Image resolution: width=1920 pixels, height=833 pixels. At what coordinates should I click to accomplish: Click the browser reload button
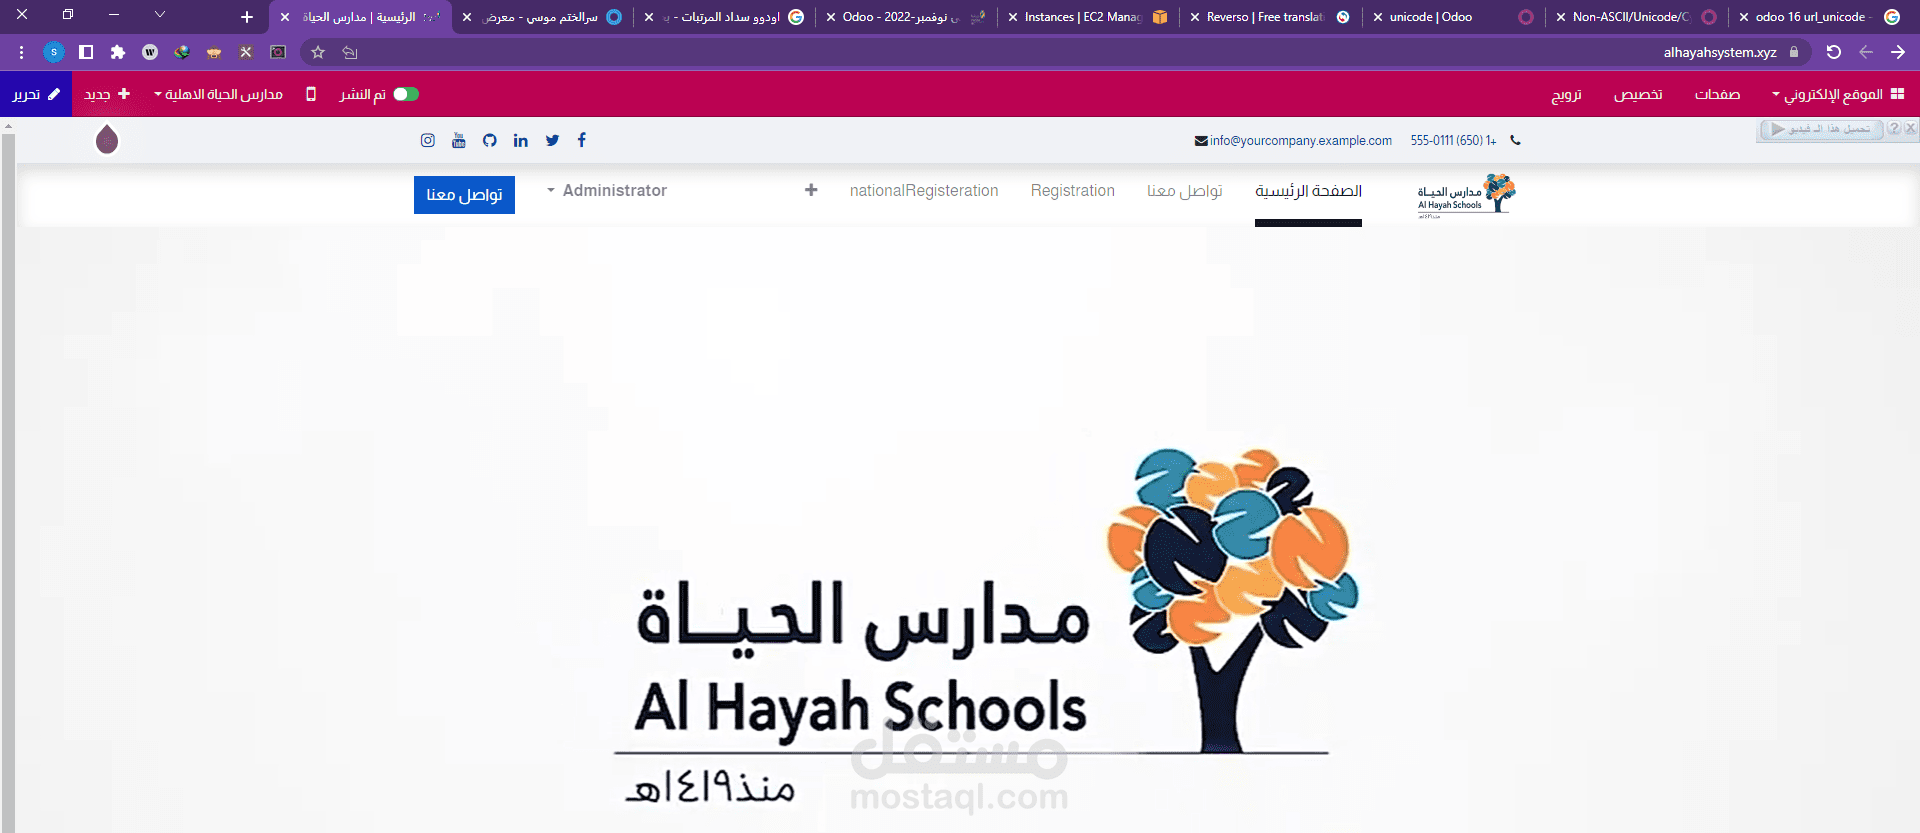(x=1833, y=52)
